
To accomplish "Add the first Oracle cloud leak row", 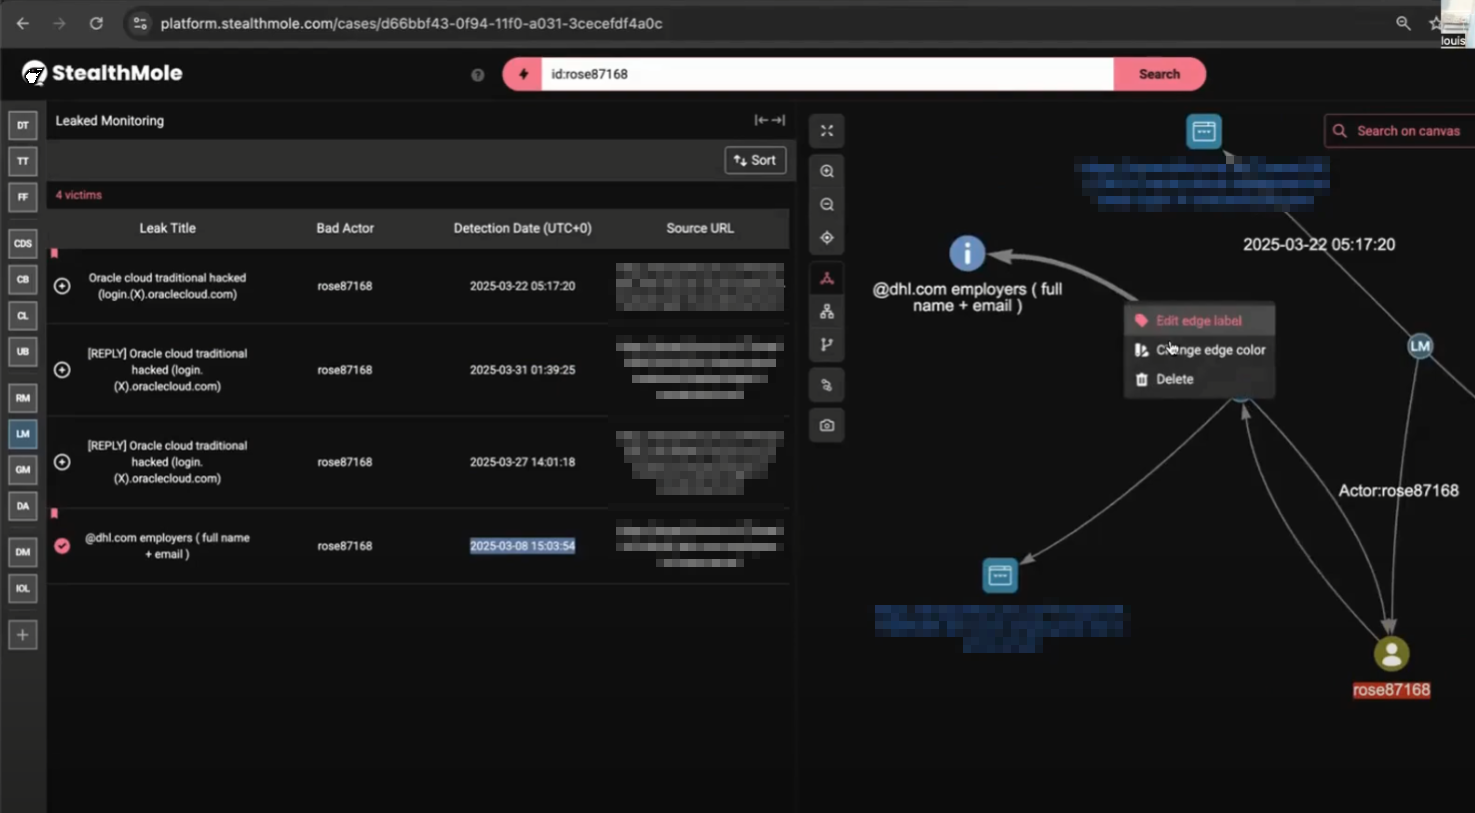I will 62,286.
